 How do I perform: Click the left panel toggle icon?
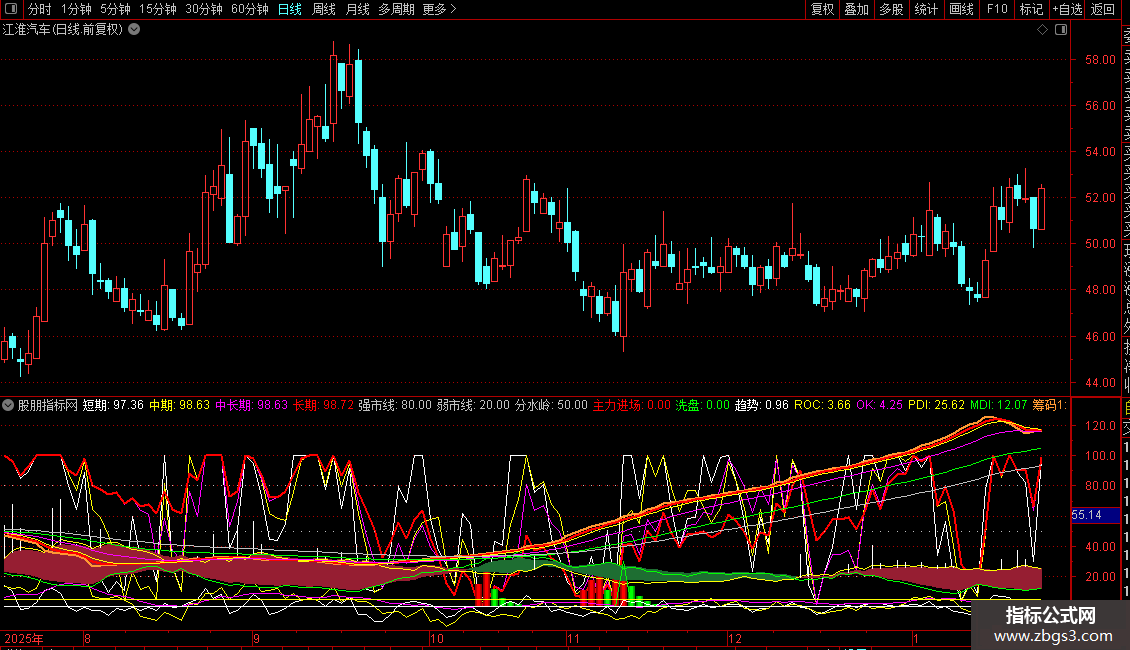(11, 9)
